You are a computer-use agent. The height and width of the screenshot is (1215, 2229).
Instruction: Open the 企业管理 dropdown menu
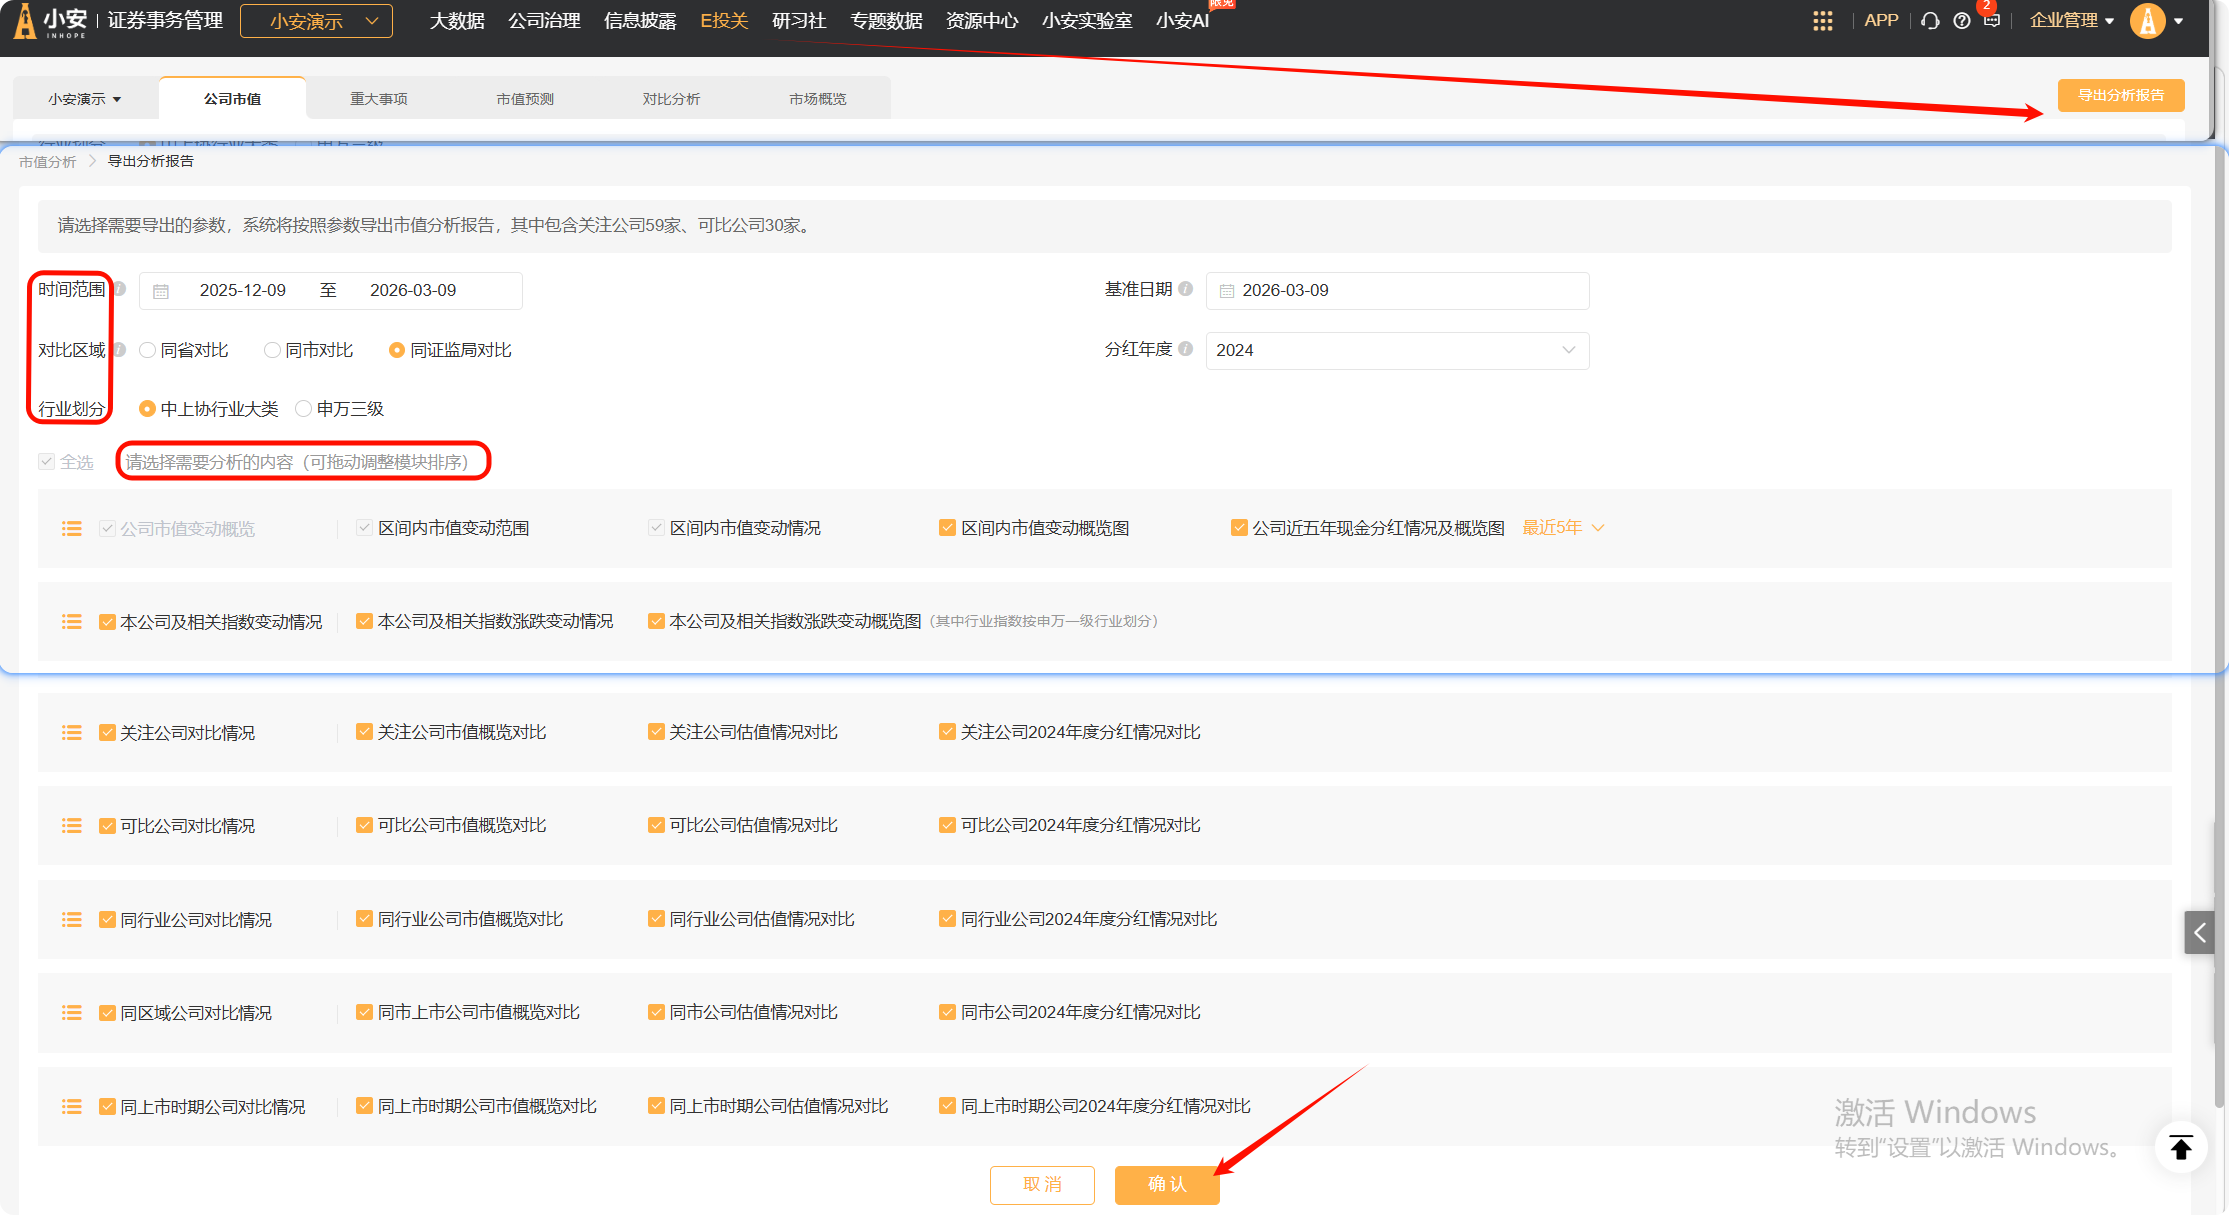(x=2071, y=21)
